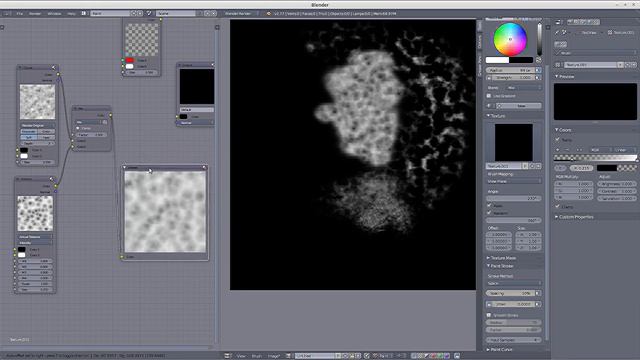Select the black background color swatch

521,60
